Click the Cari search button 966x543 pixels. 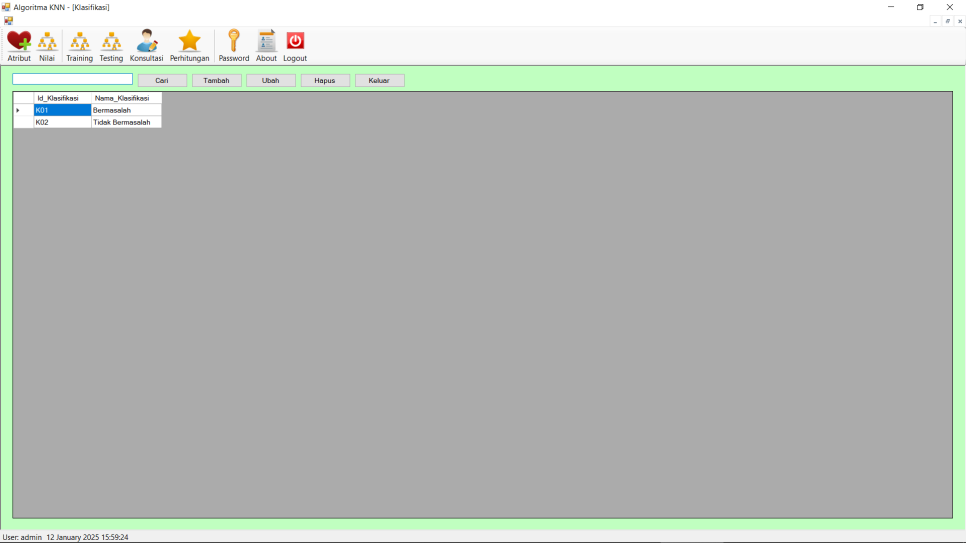tap(162, 80)
